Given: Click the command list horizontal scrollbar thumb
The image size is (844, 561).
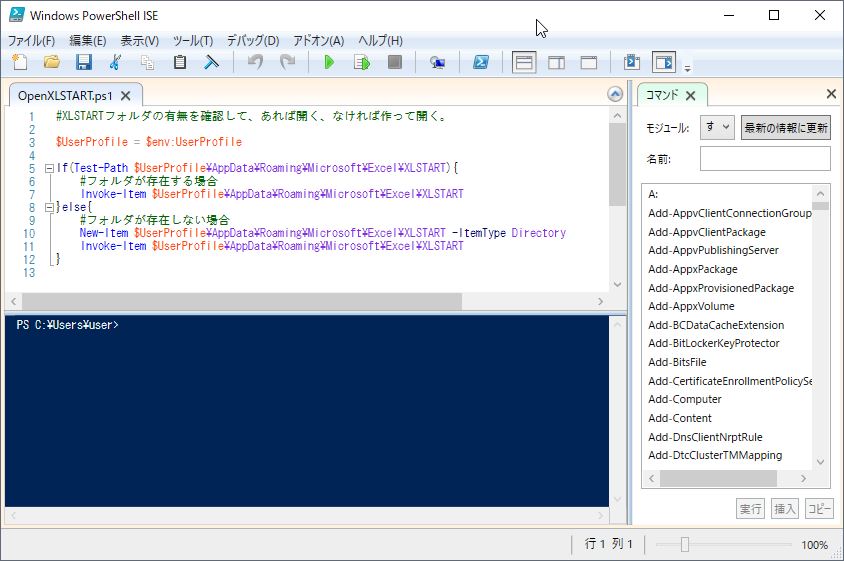Looking at the screenshot, I should (718, 478).
